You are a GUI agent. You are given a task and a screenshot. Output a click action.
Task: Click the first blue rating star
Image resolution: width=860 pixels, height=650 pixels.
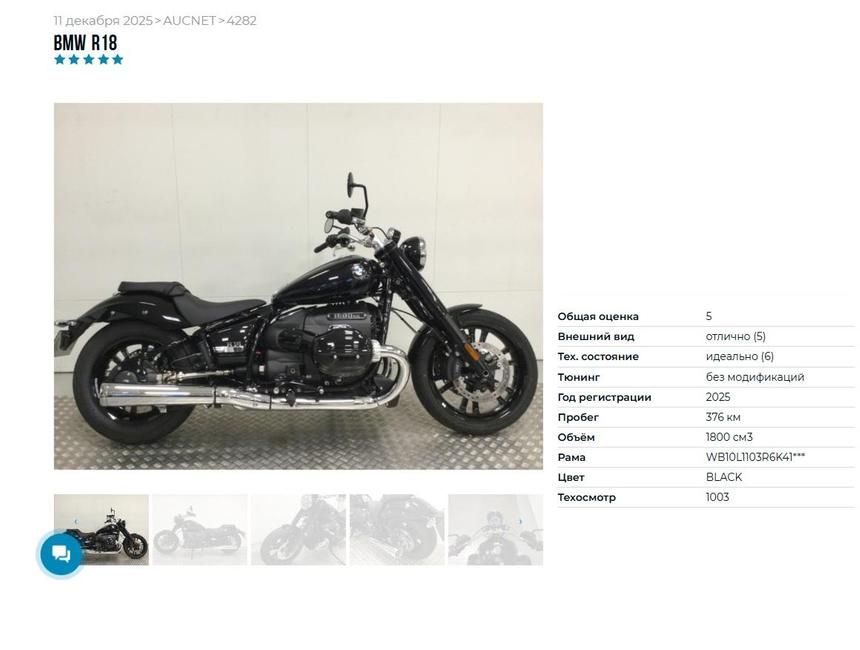pyautogui.click(x=60, y=59)
